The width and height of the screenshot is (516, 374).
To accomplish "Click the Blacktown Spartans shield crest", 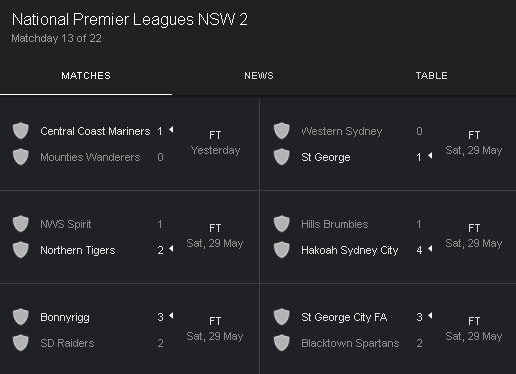I will [282, 343].
